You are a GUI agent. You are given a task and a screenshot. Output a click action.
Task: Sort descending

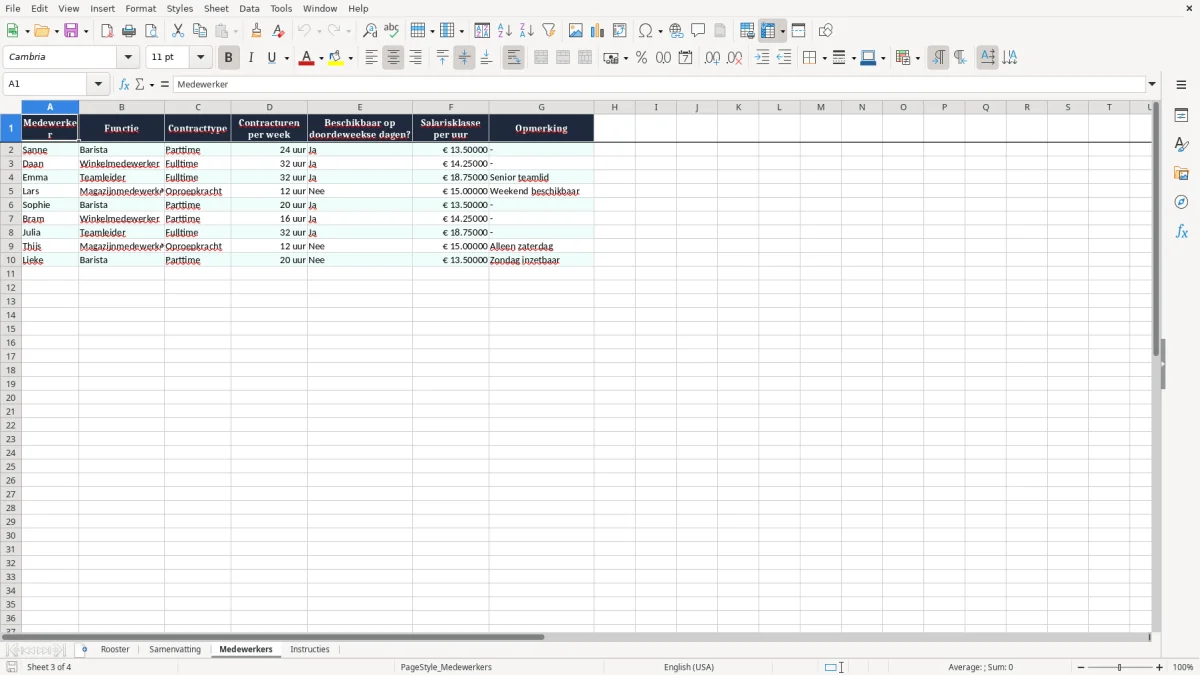[x=527, y=31]
